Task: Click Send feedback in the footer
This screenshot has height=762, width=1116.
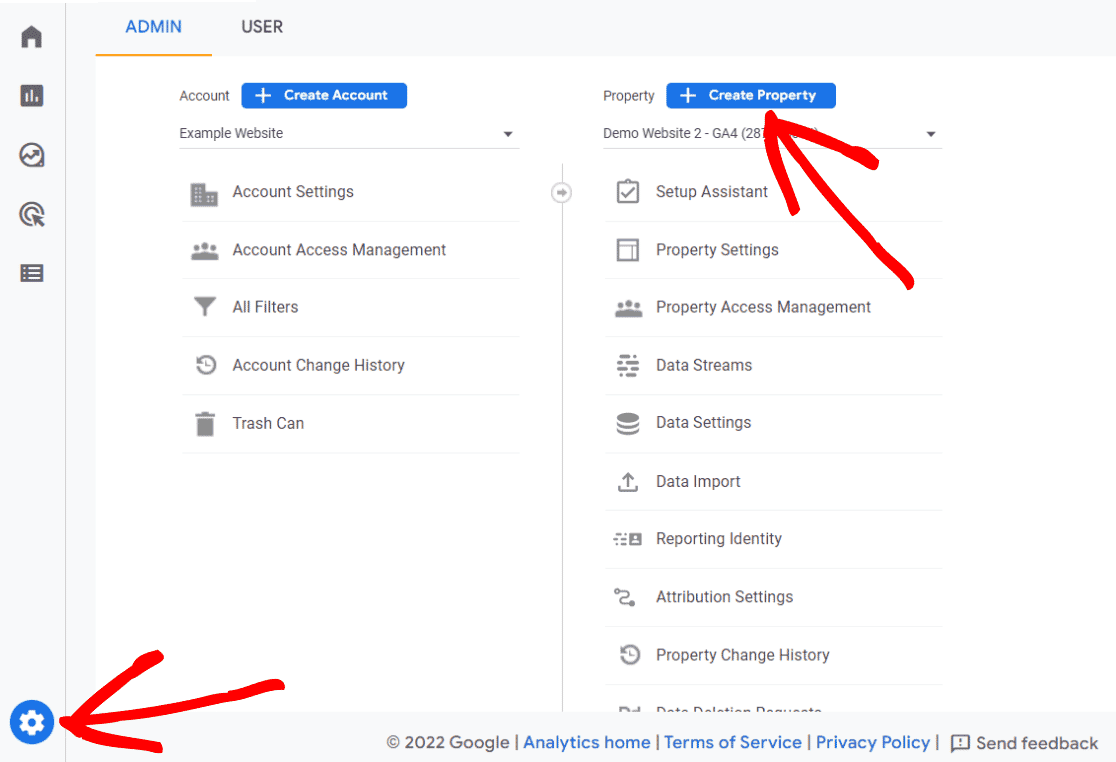Action: coord(1024,743)
